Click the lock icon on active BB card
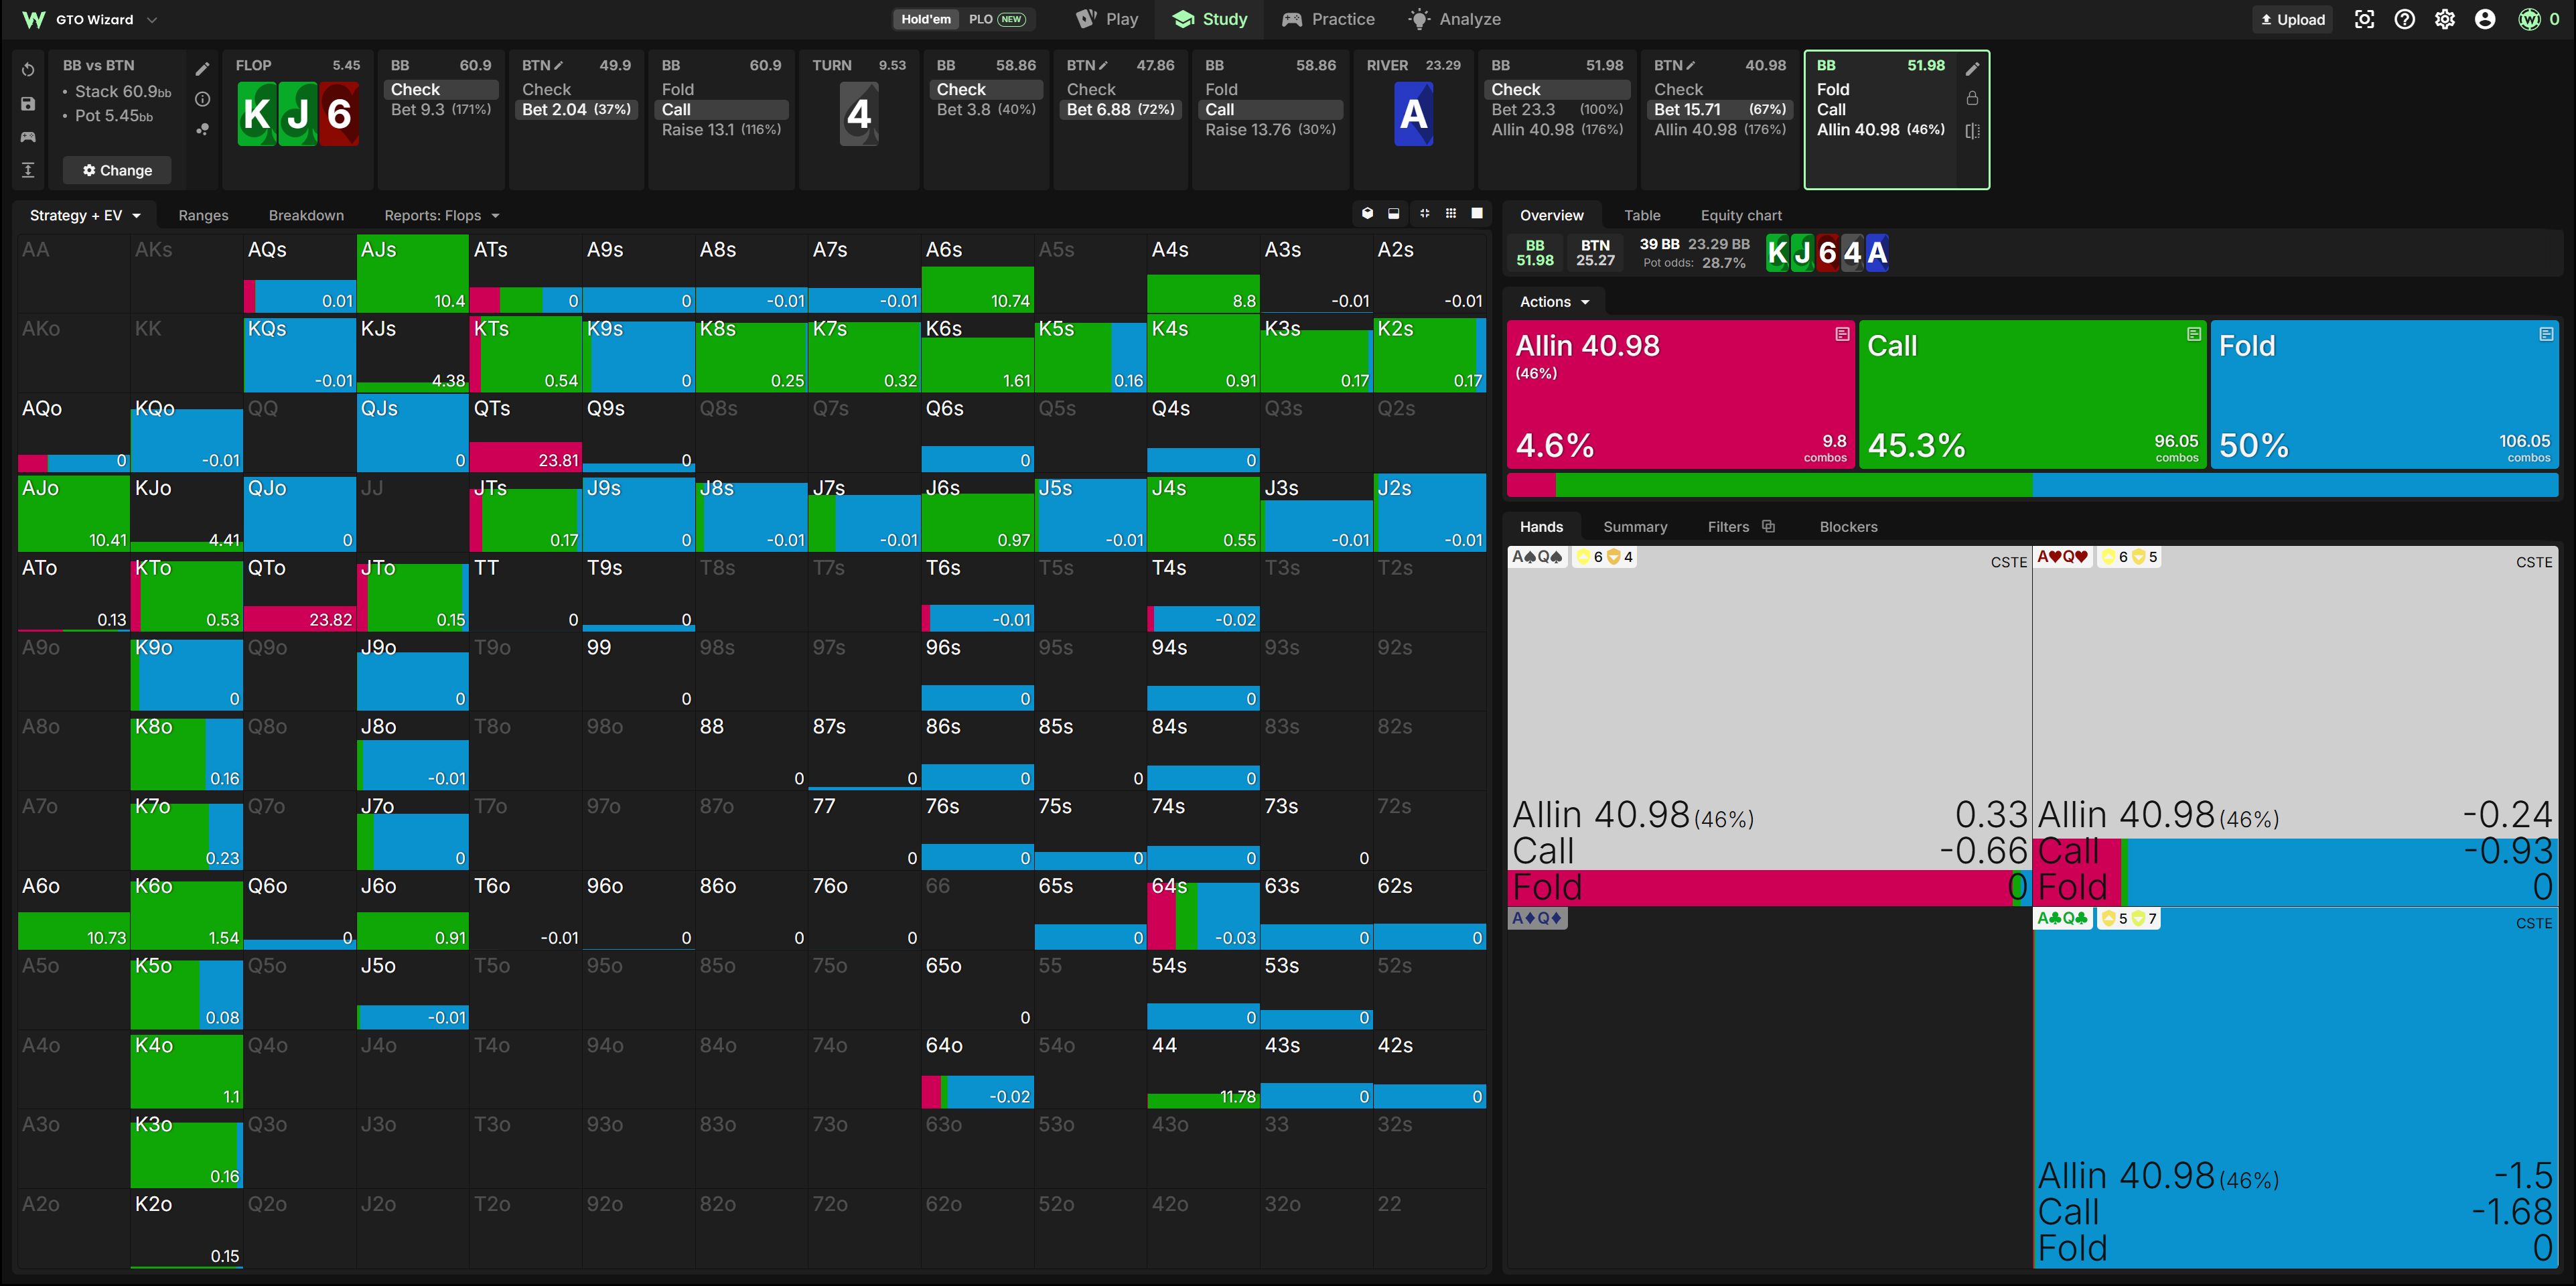This screenshot has height=1286, width=2576. [x=1972, y=98]
